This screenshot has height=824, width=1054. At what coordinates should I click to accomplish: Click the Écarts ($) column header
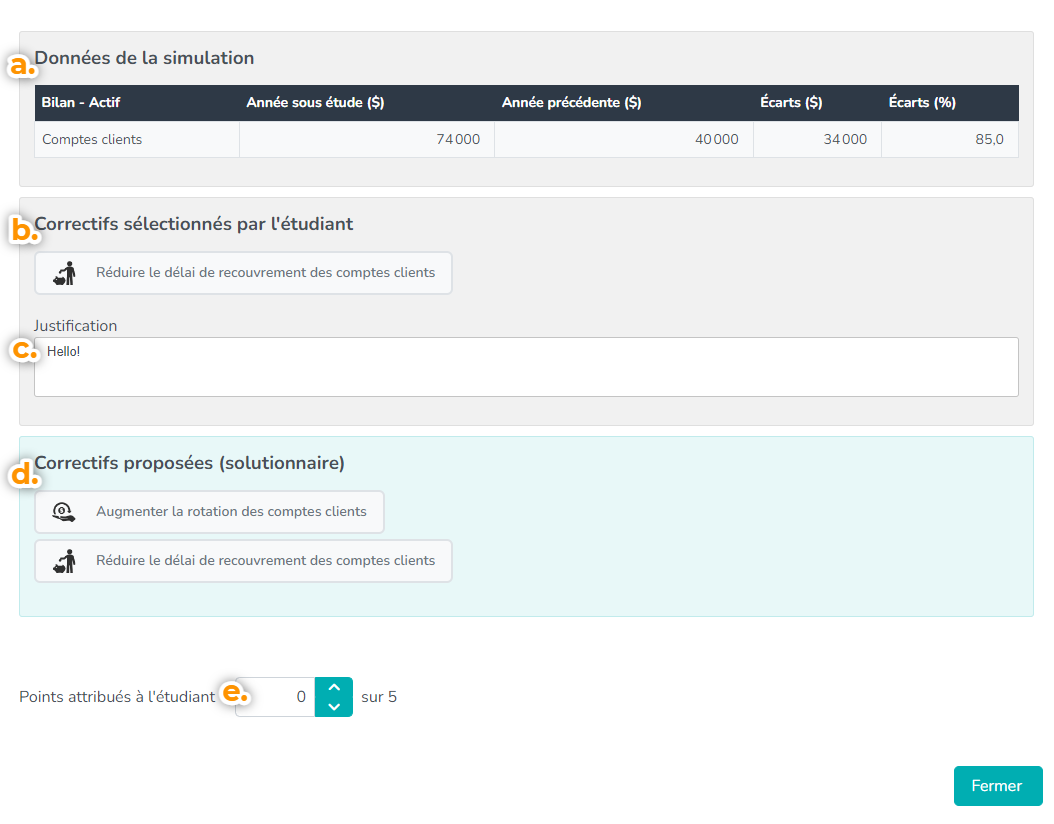(791, 102)
